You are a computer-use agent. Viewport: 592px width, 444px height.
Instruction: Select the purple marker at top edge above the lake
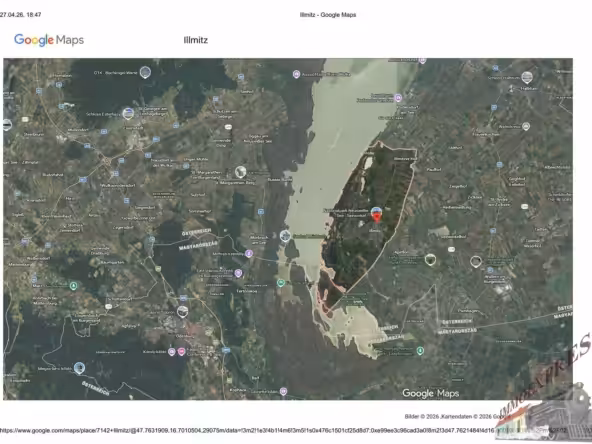422,60
